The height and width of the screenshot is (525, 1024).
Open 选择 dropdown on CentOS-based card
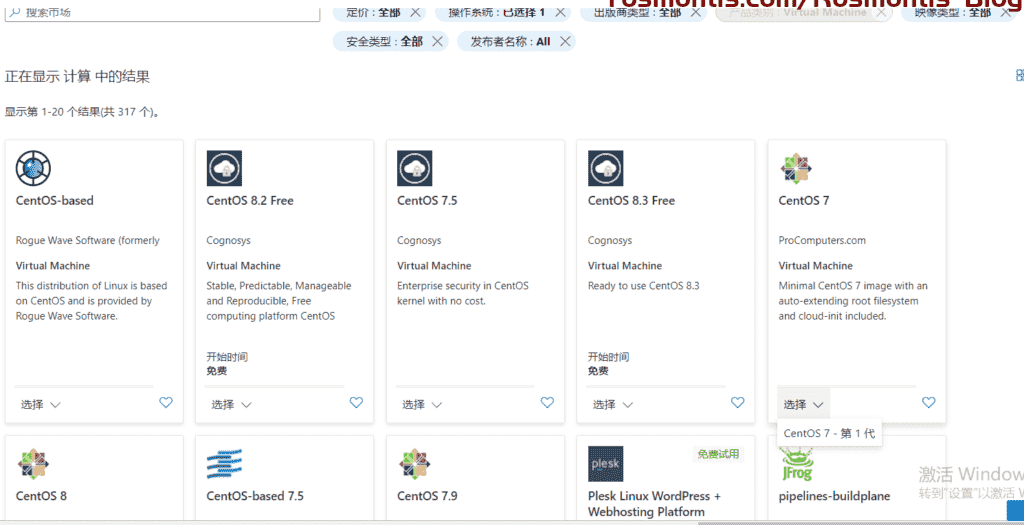[40, 404]
